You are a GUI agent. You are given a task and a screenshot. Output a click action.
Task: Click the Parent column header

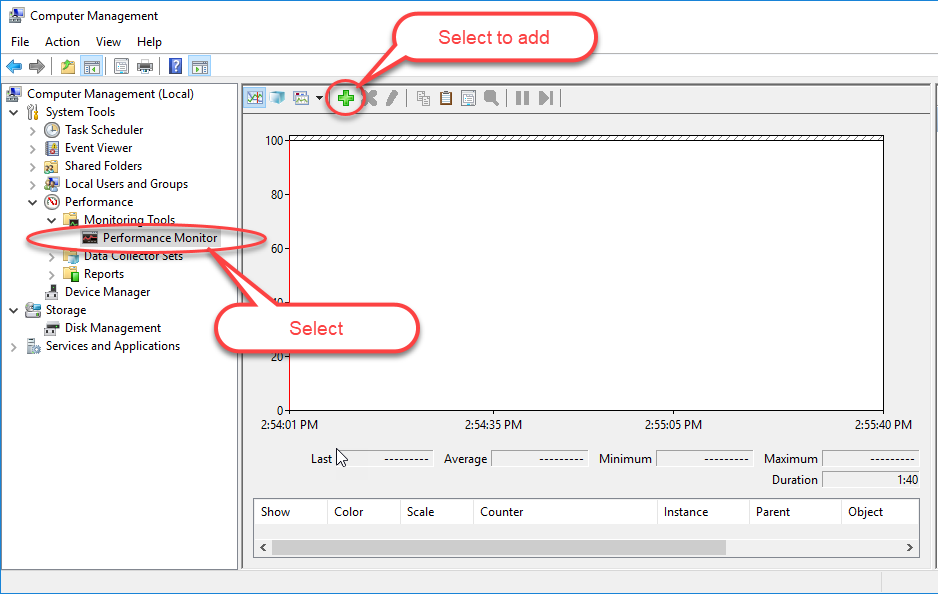point(796,512)
